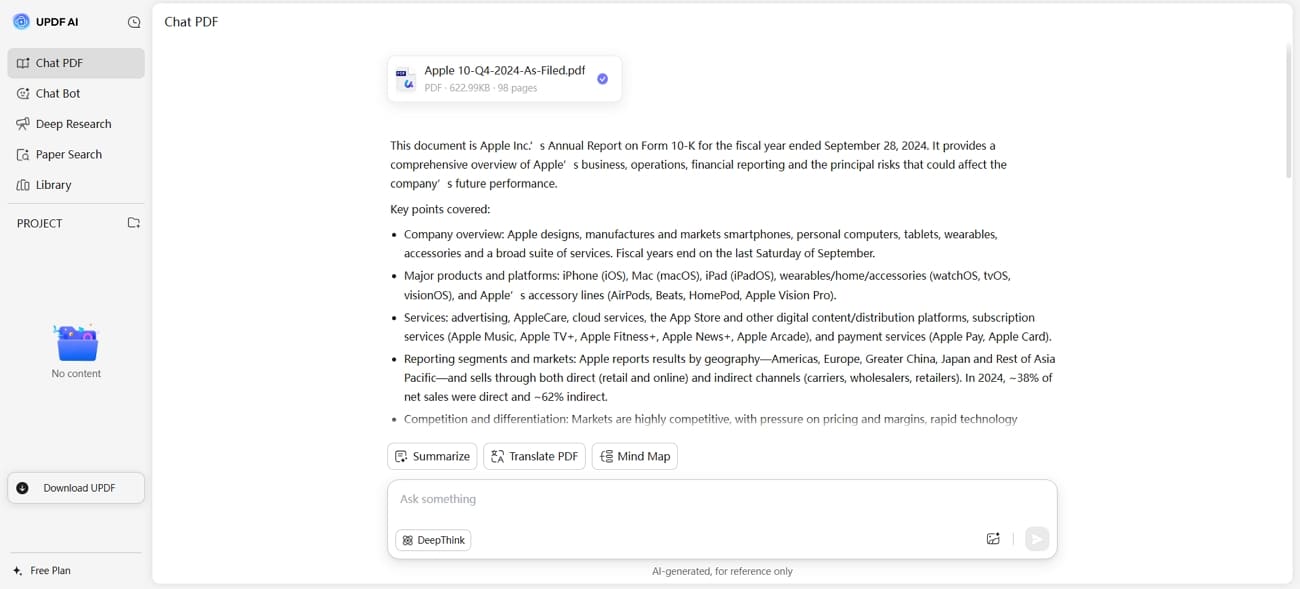This screenshot has width=1300, height=589.
Task: Go to Paper Search
Action: (x=76, y=154)
